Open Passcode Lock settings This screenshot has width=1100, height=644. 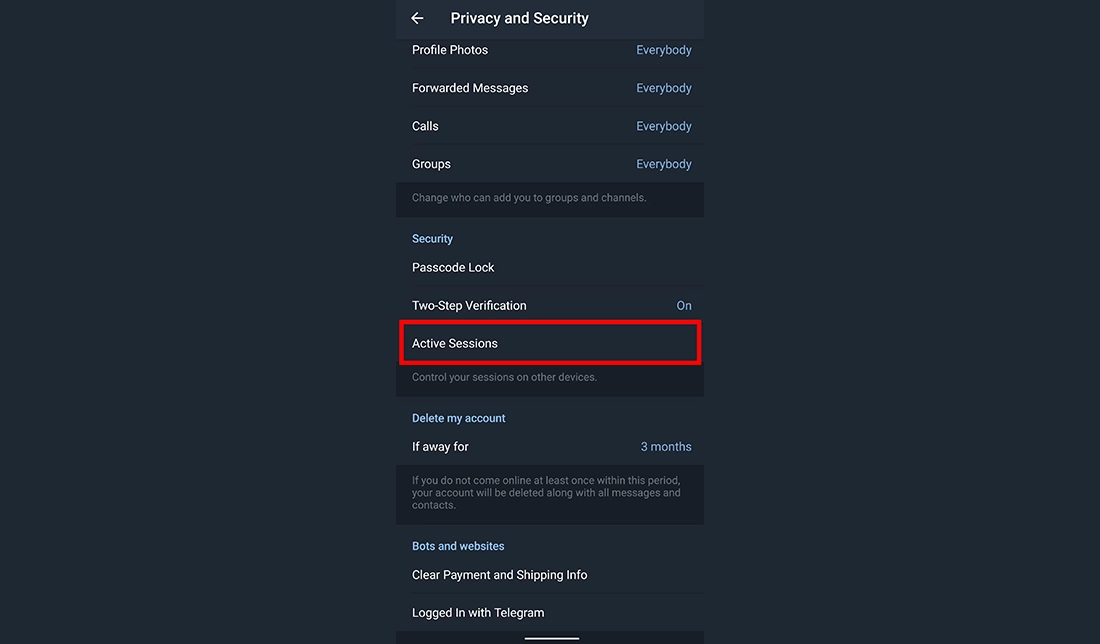click(x=453, y=268)
